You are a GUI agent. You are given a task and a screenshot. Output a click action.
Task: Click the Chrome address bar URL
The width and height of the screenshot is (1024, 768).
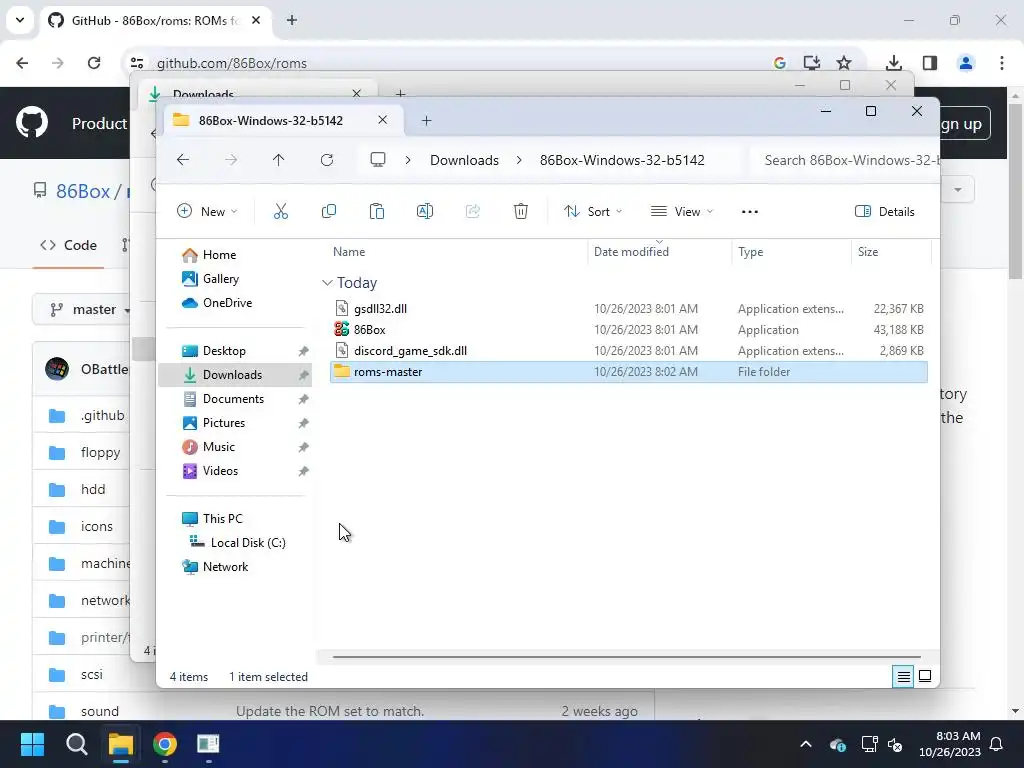click(232, 63)
